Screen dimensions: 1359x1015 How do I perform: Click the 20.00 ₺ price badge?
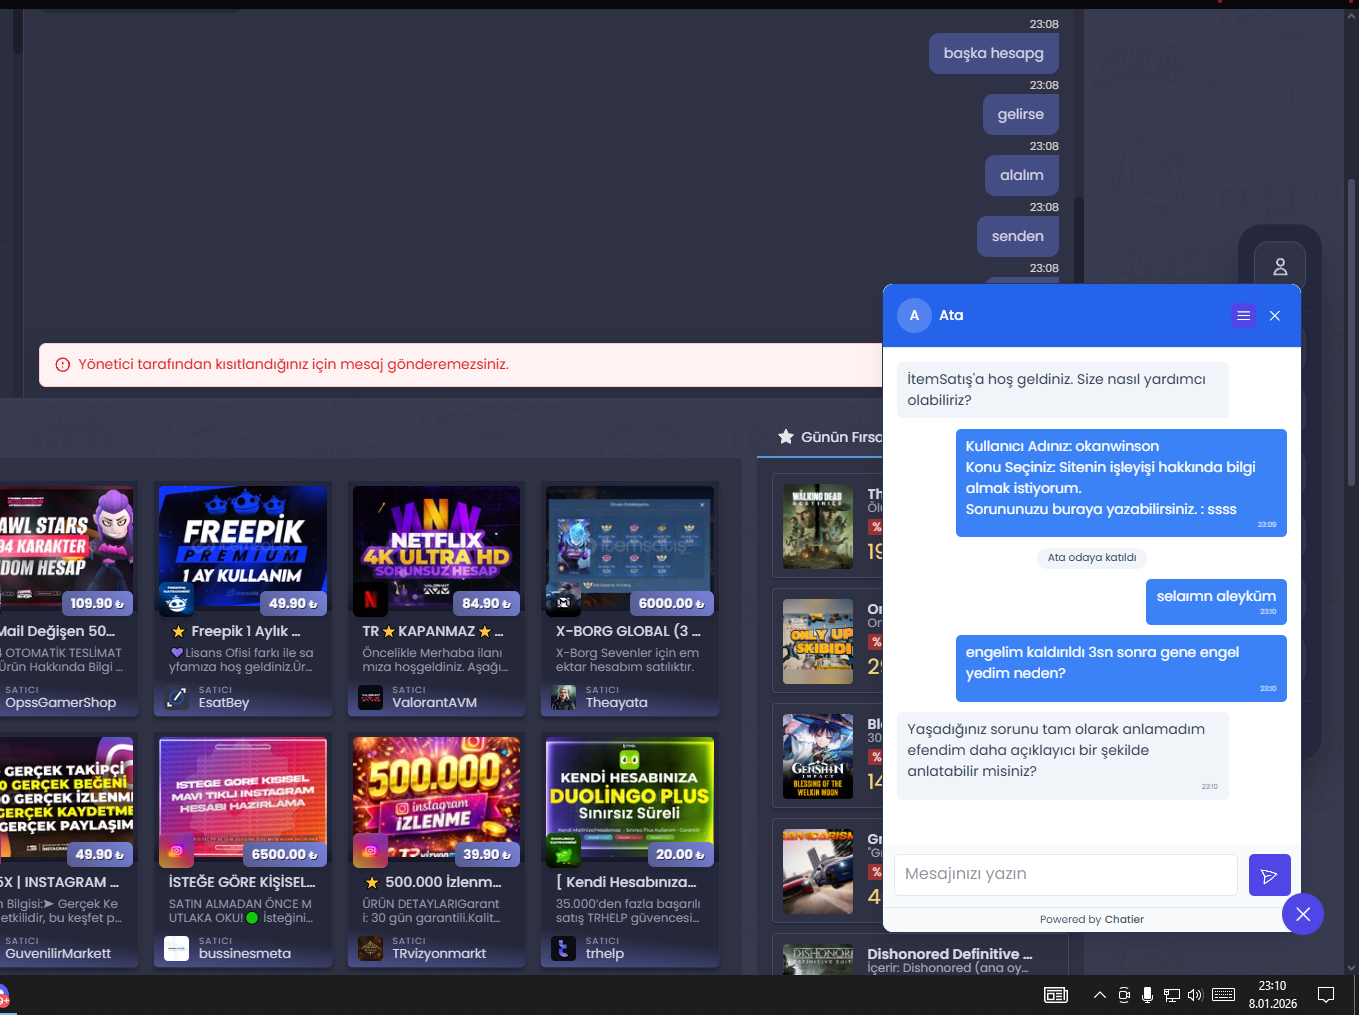coord(680,855)
